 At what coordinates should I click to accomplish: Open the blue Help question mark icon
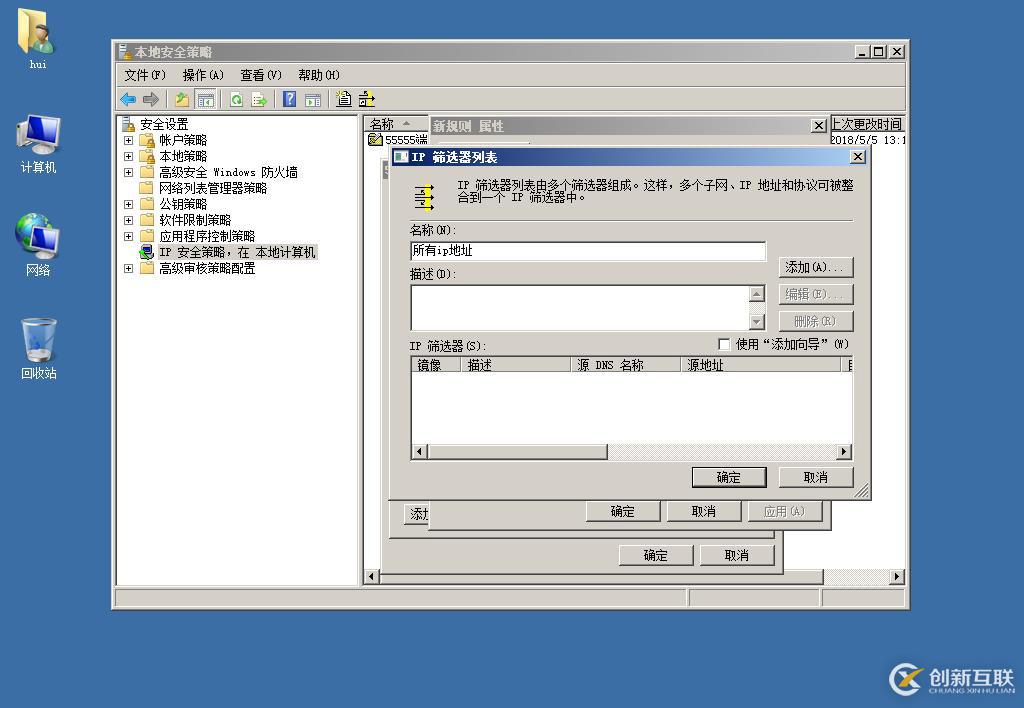289,99
